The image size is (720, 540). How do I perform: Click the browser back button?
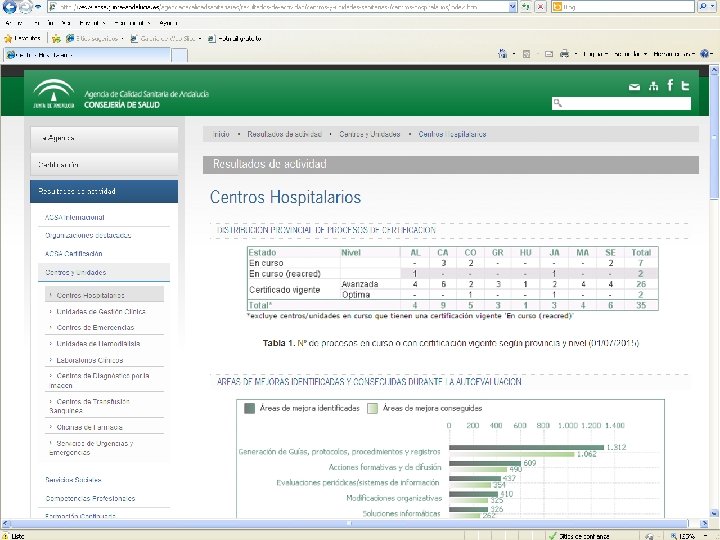click(11, 7)
